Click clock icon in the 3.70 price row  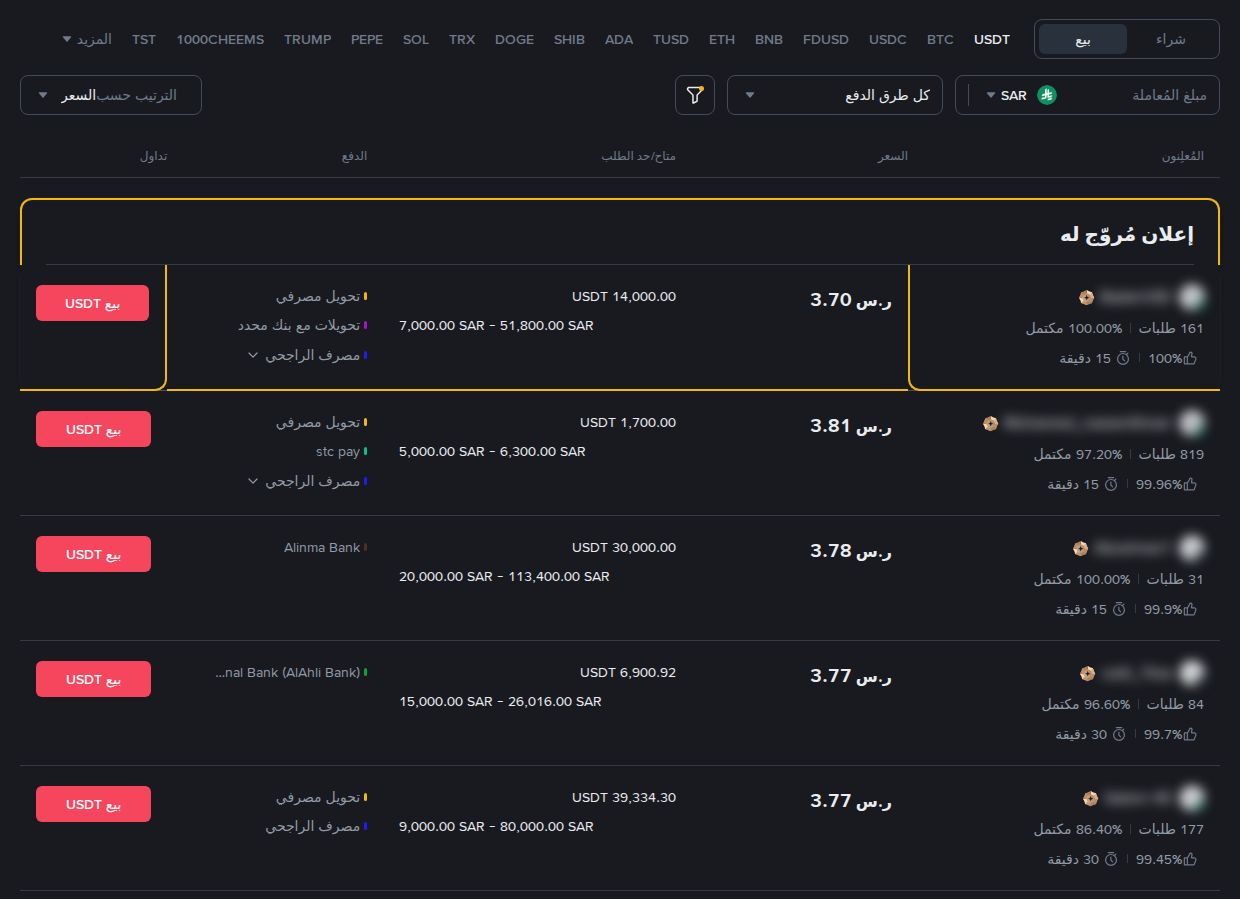(x=1123, y=358)
